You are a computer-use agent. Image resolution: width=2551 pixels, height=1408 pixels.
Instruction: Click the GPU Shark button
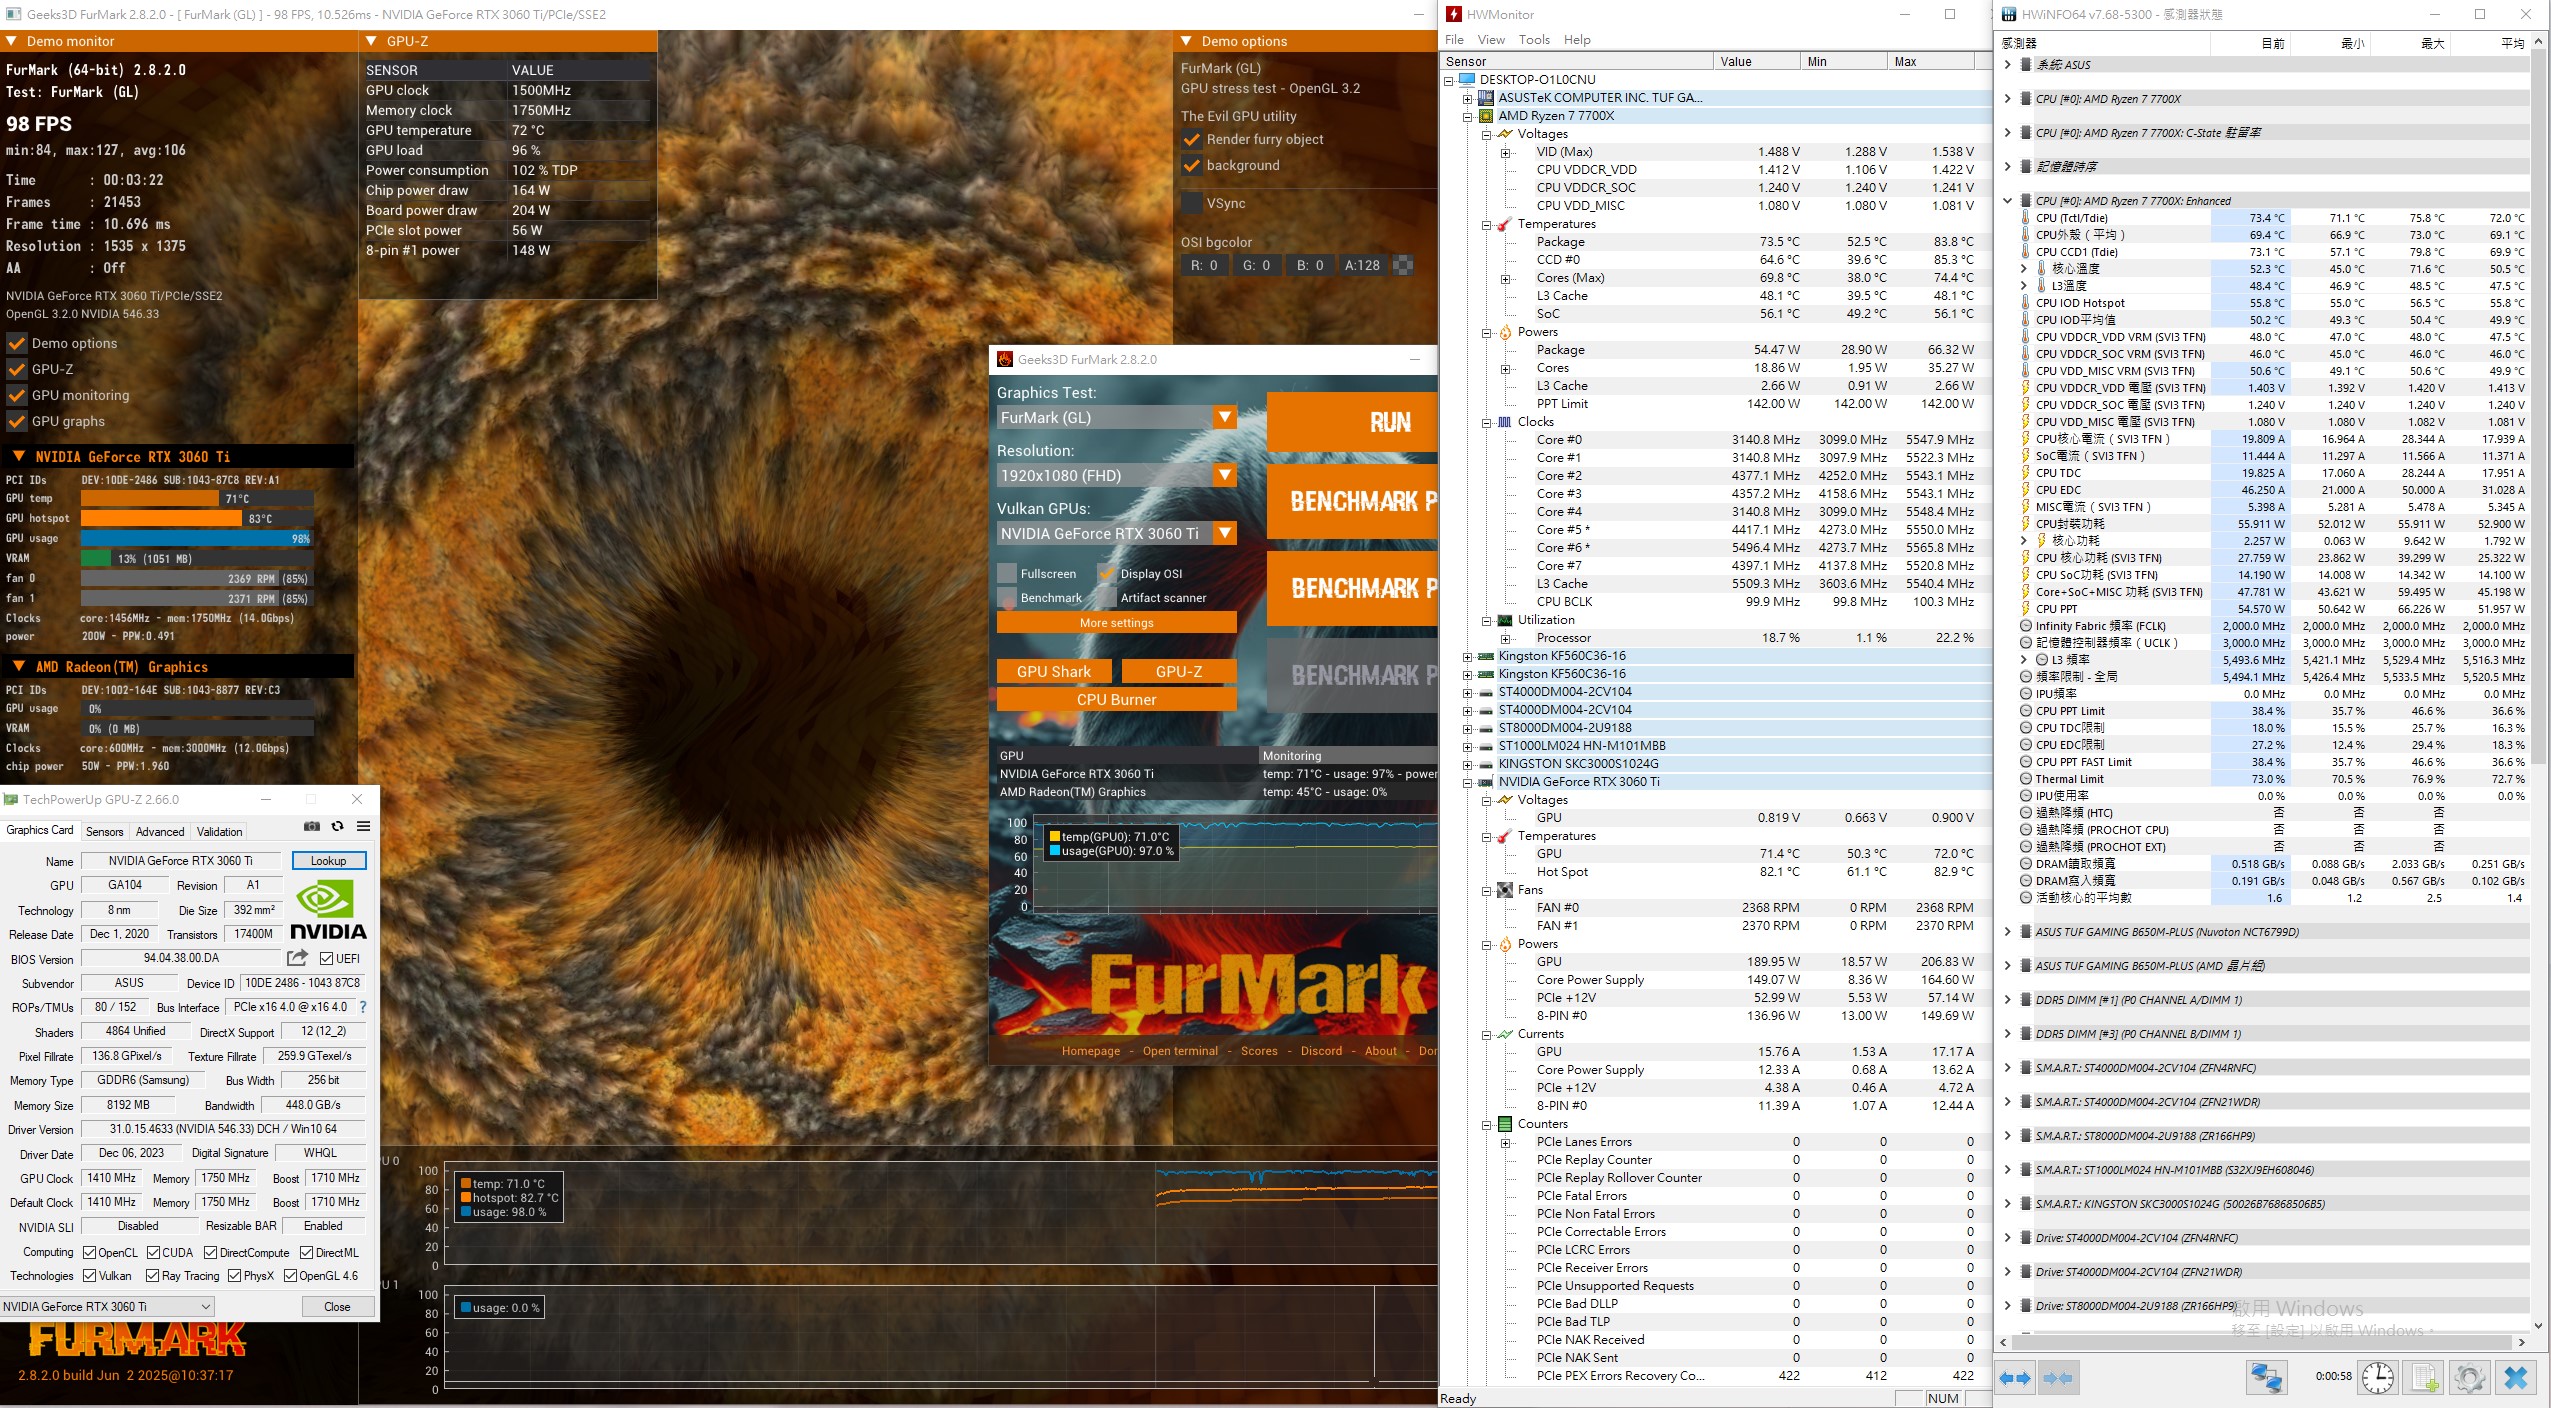[x=1053, y=671]
